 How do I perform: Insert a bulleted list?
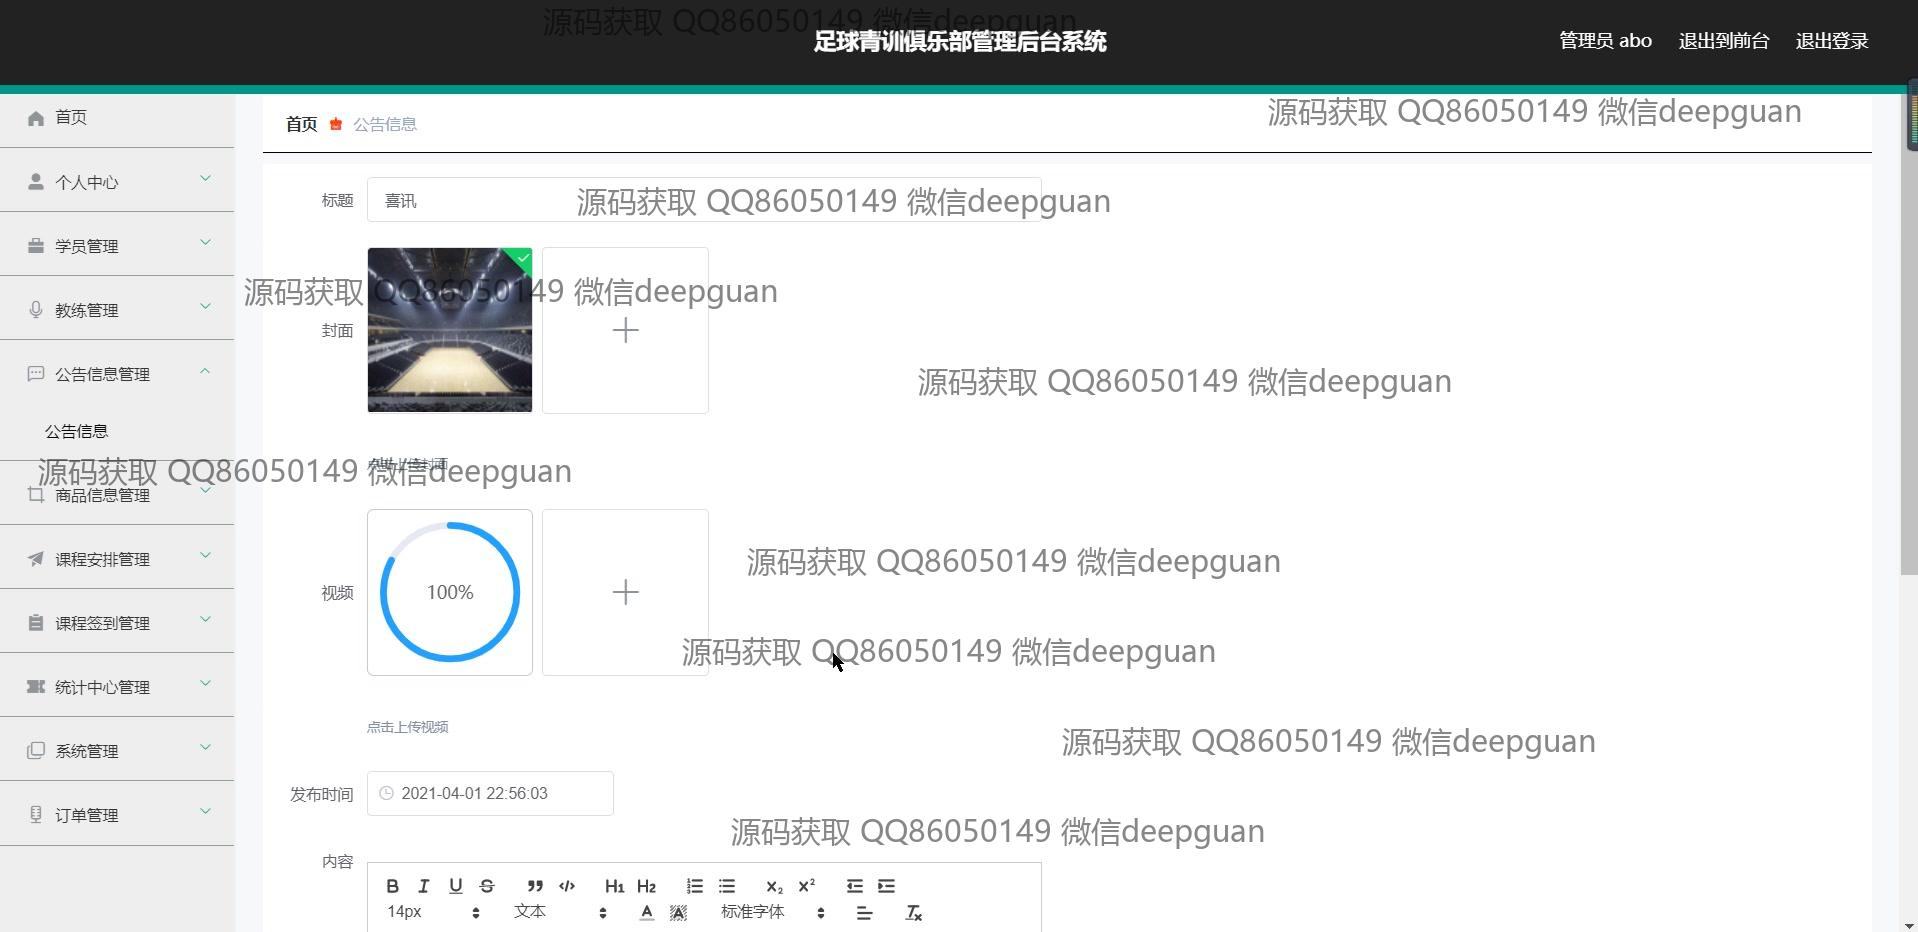pos(727,886)
